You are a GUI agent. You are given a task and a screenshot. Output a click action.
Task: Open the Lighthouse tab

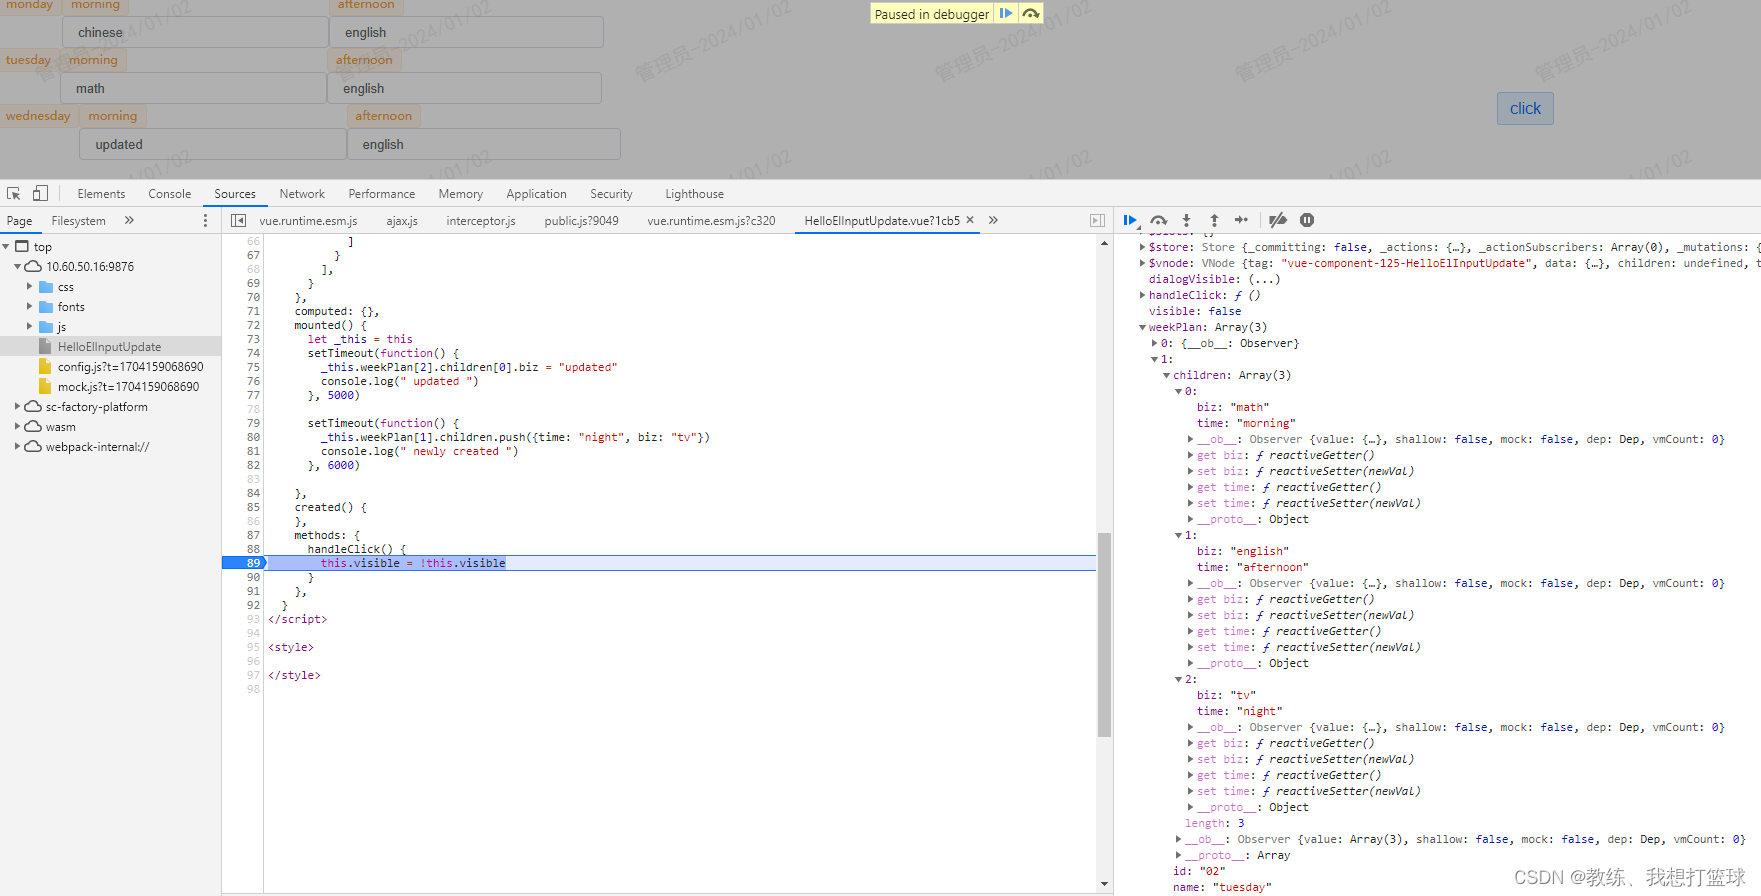click(x=694, y=194)
